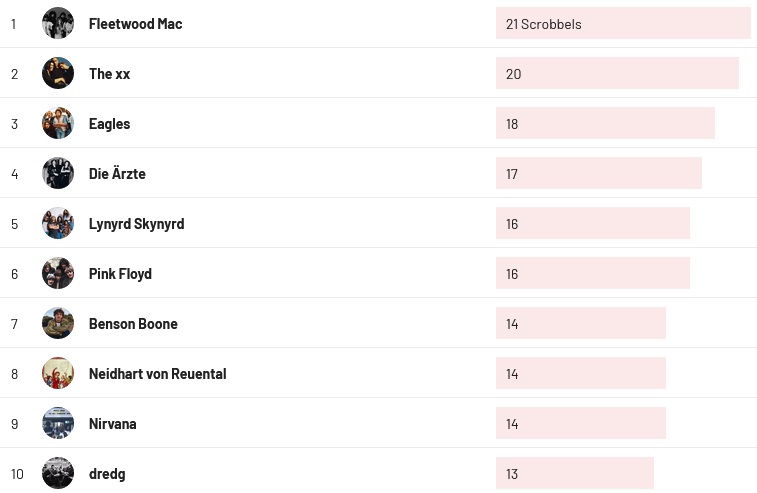Click Lynyrd Skynyrd artist avatar
757x493 pixels.
pos(58,223)
